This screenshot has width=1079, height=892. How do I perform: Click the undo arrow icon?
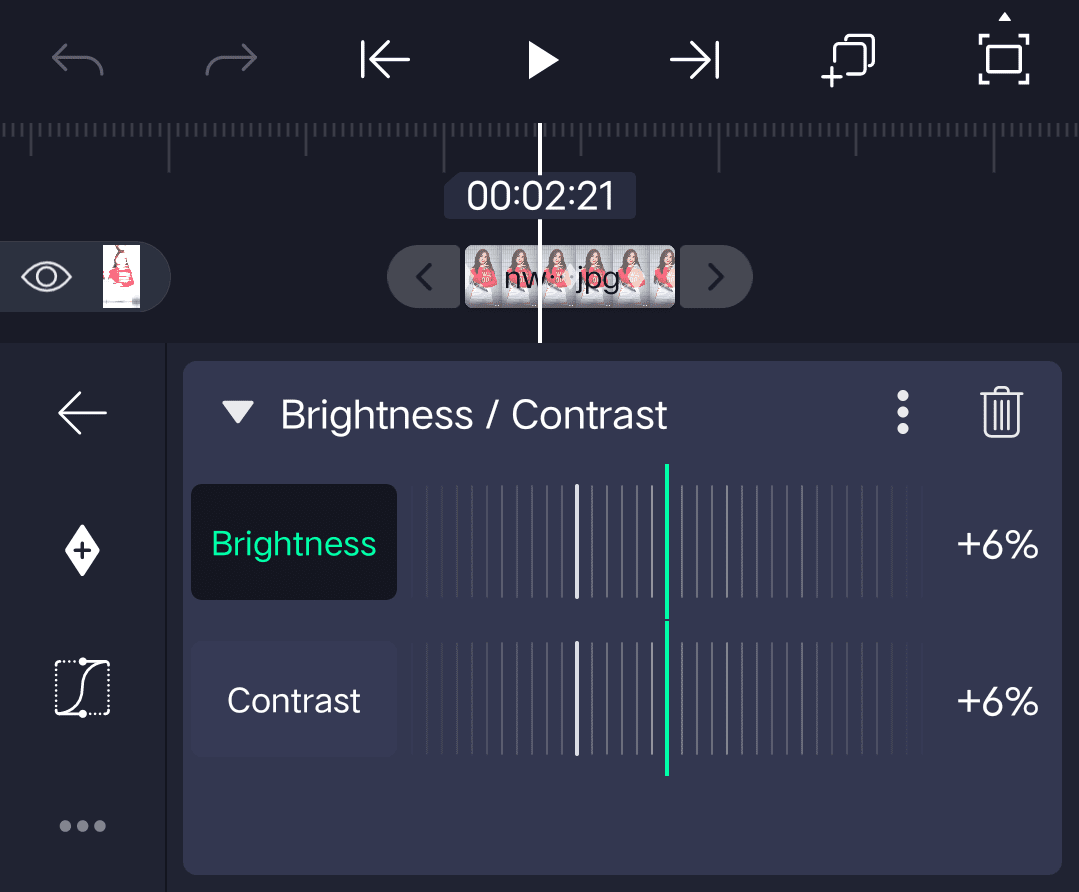78,62
